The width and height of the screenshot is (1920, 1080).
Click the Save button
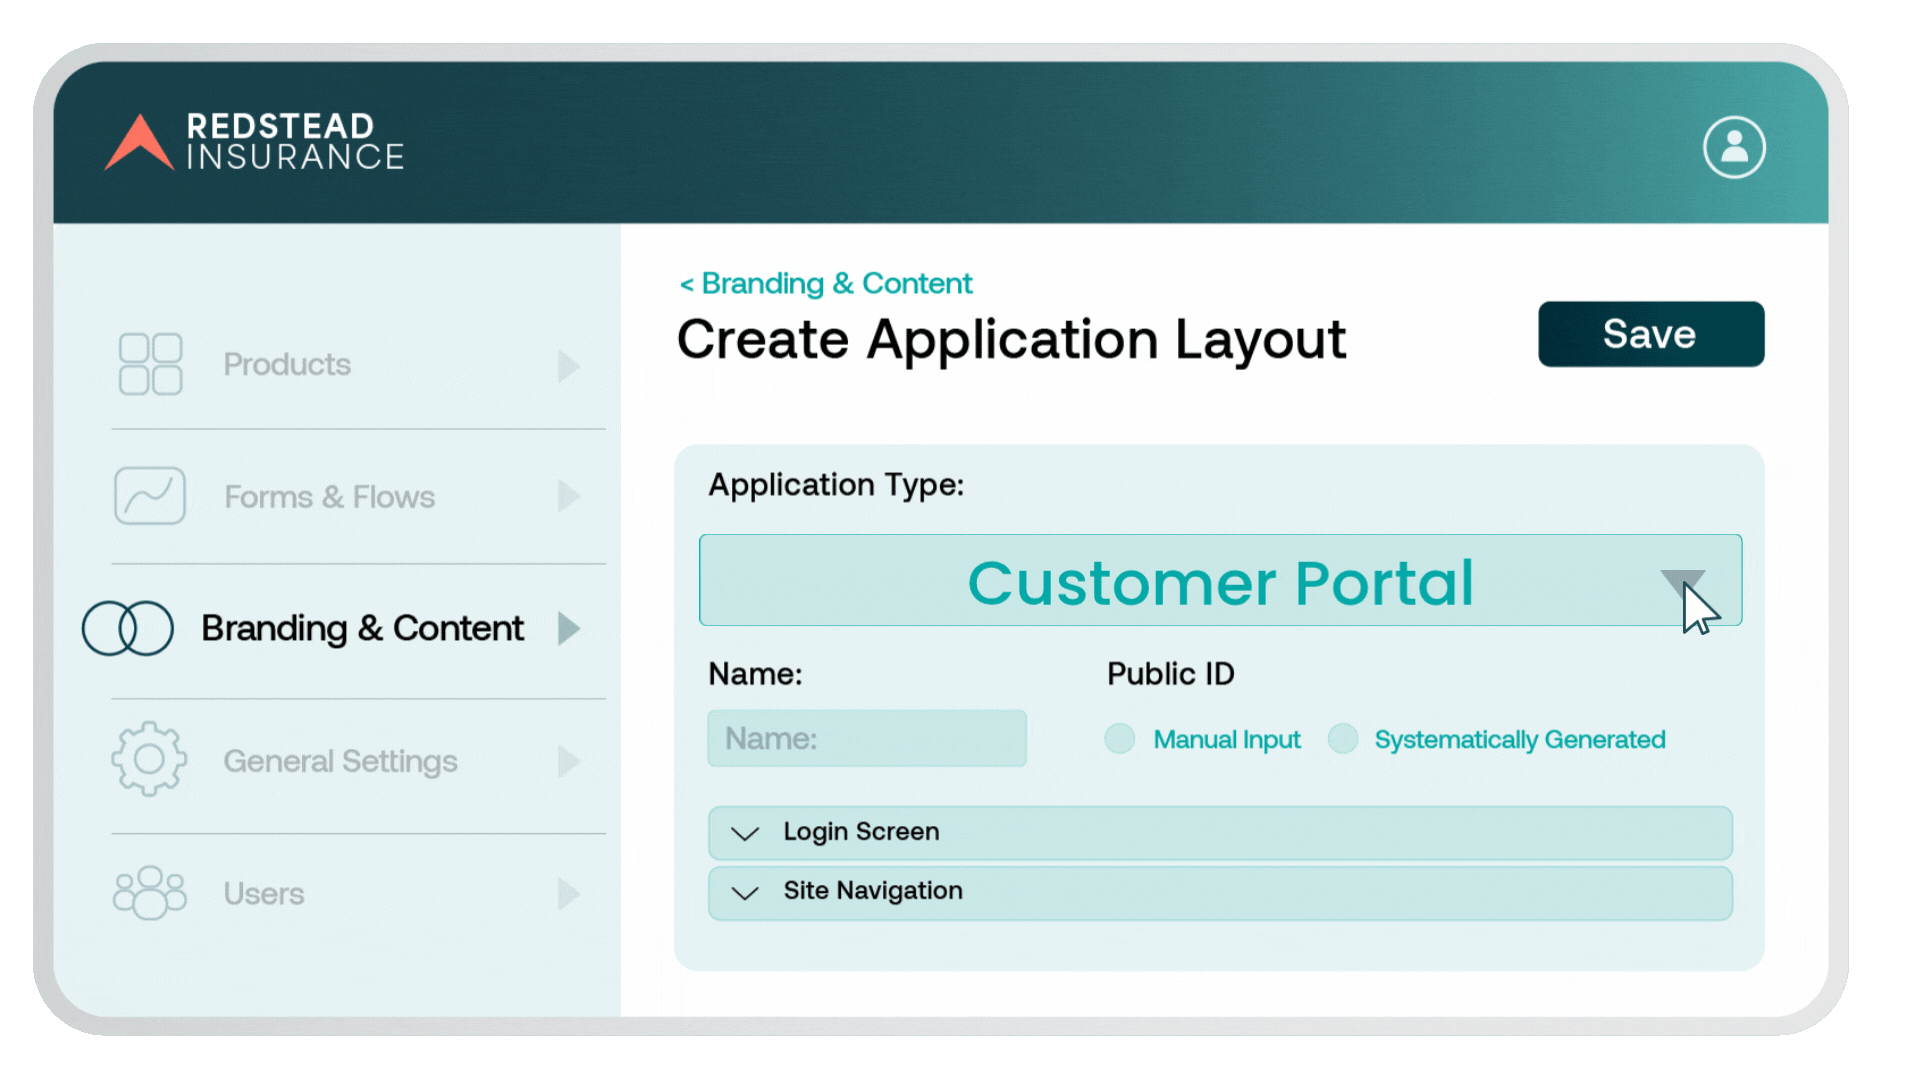1650,334
